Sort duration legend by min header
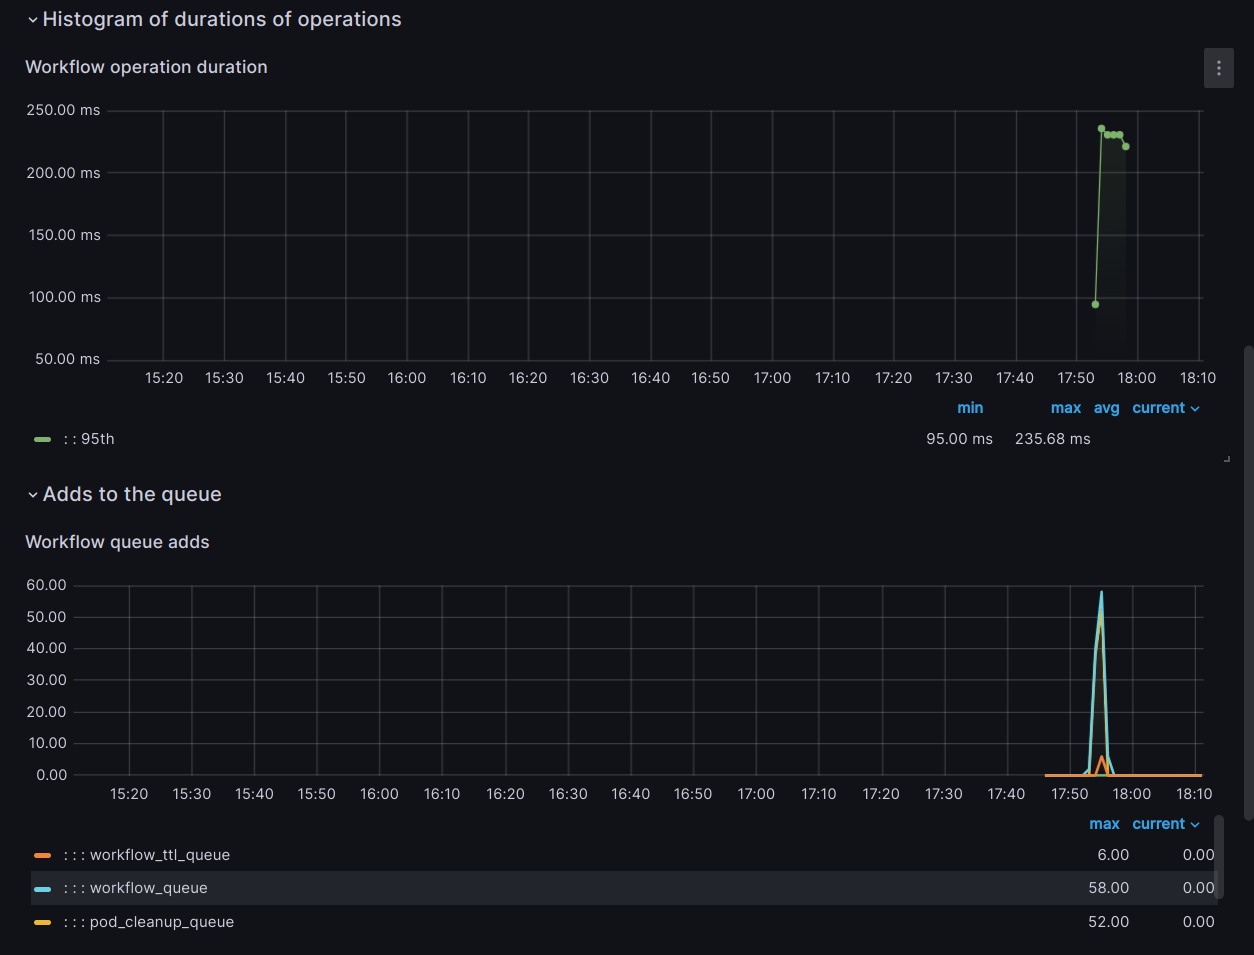Screen dimensions: 1254x955 970,408
